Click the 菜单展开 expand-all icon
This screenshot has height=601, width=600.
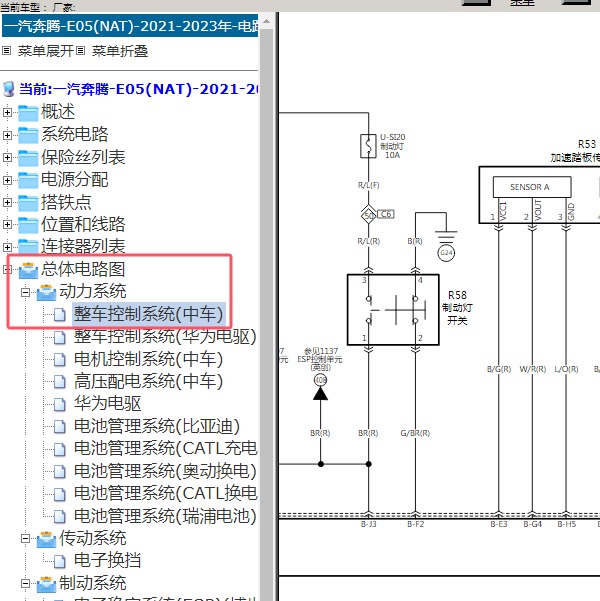(7, 51)
